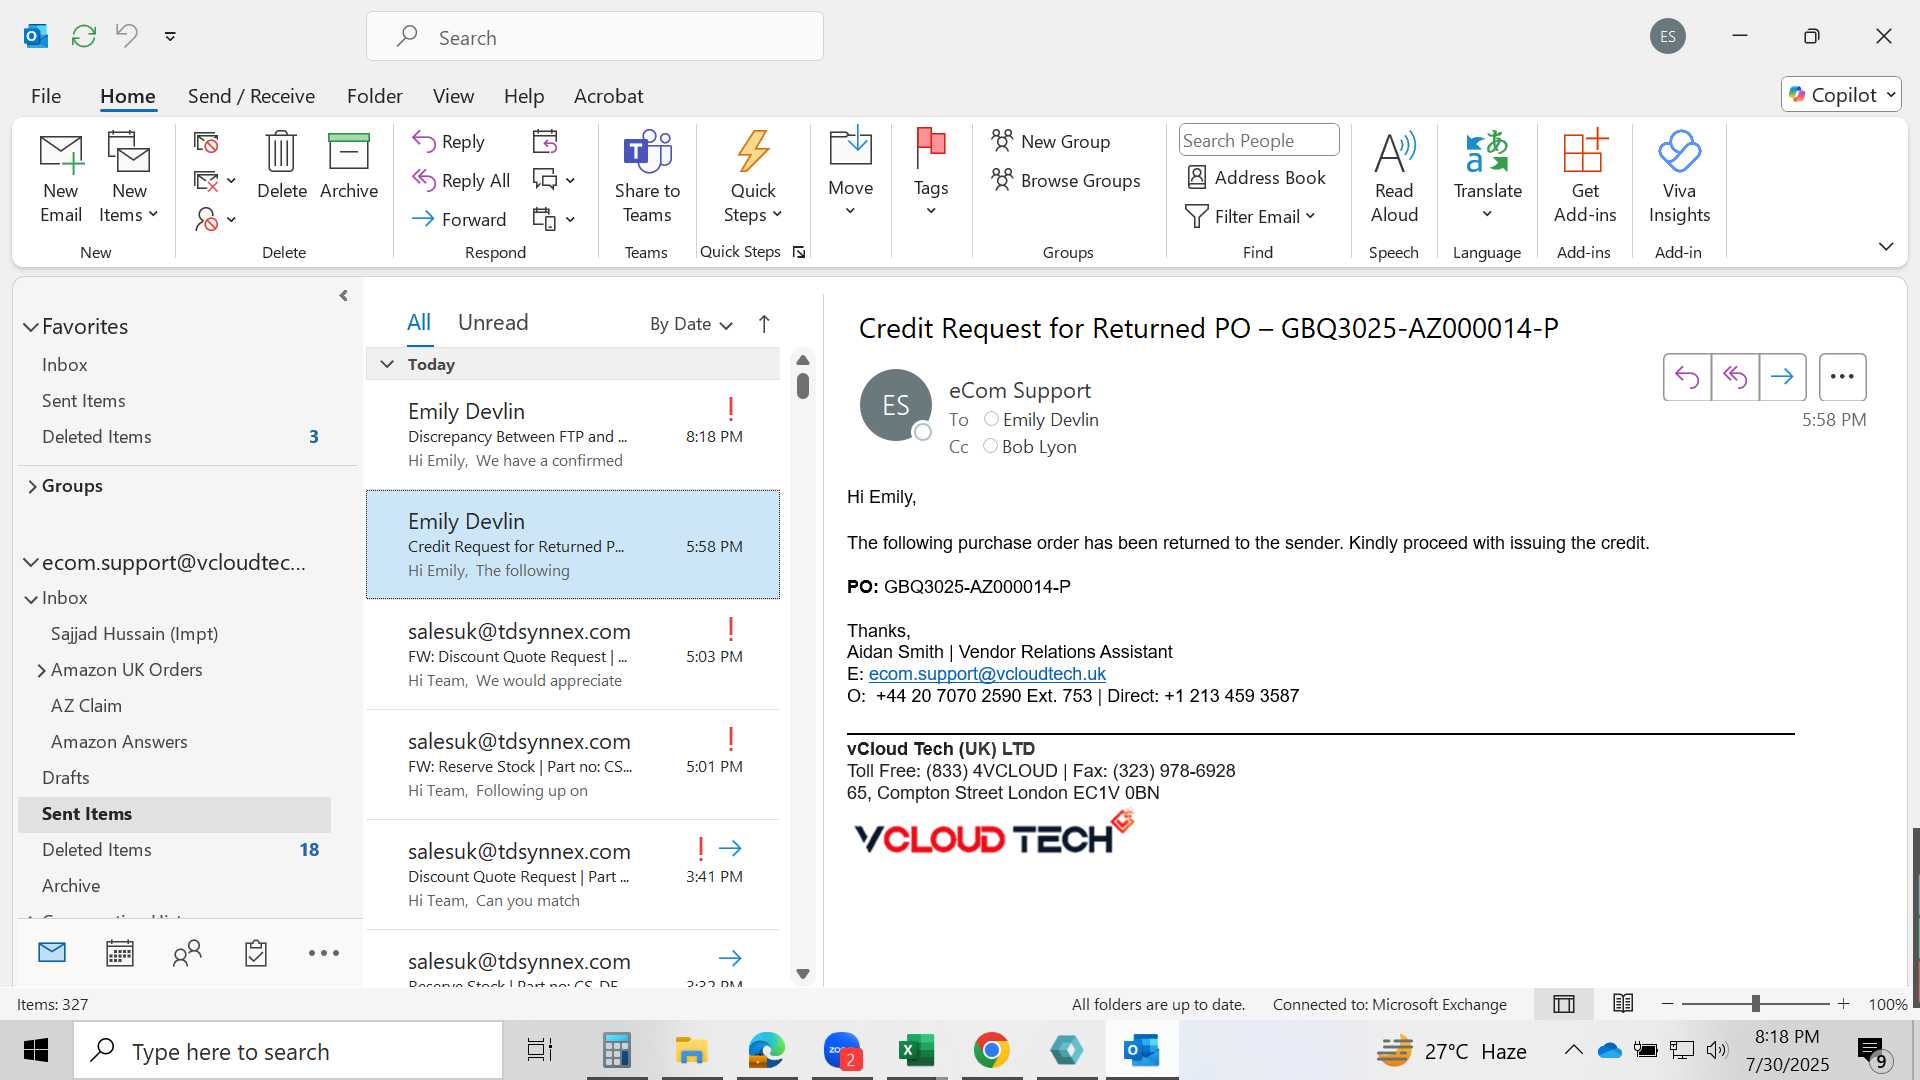Reverse sort order with up arrow

[764, 324]
